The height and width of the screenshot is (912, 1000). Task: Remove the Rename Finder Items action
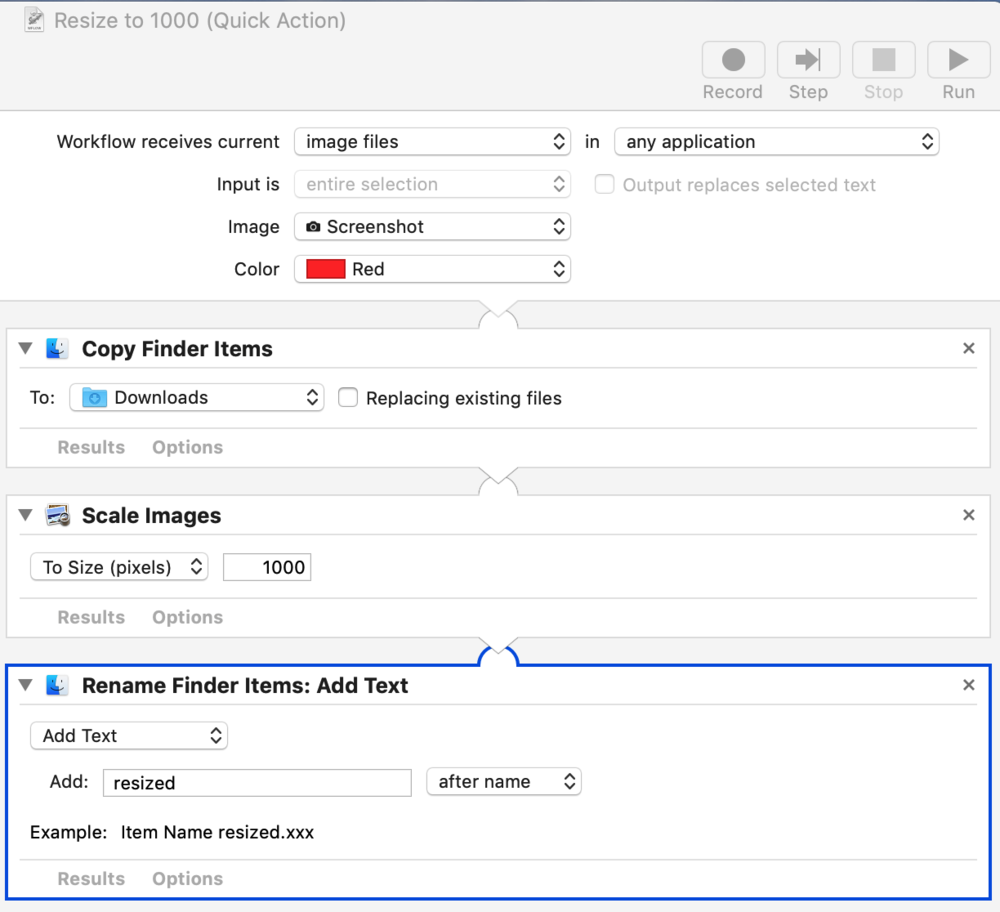969,685
